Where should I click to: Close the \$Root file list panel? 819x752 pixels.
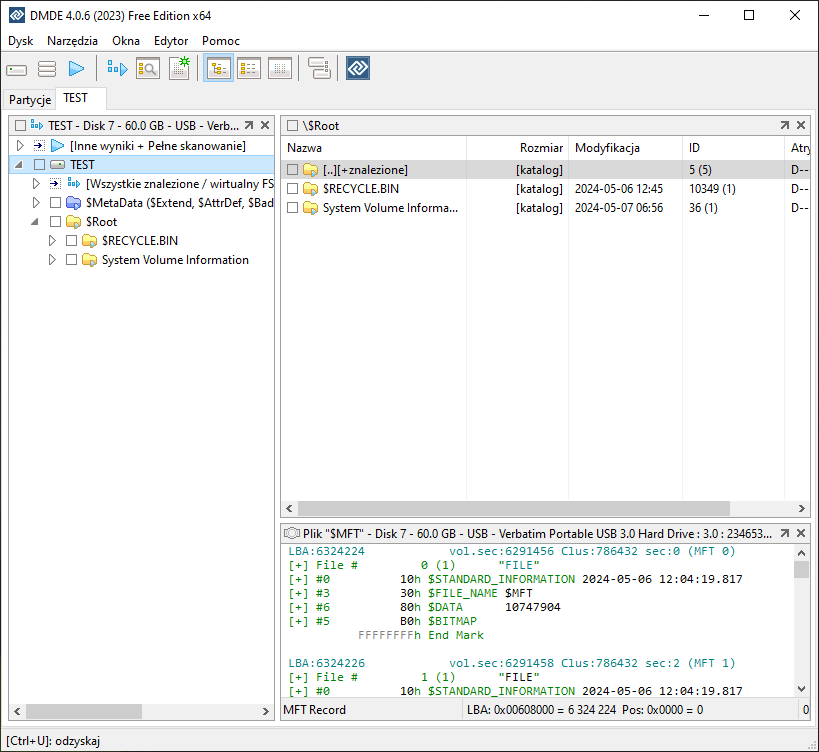click(x=801, y=125)
